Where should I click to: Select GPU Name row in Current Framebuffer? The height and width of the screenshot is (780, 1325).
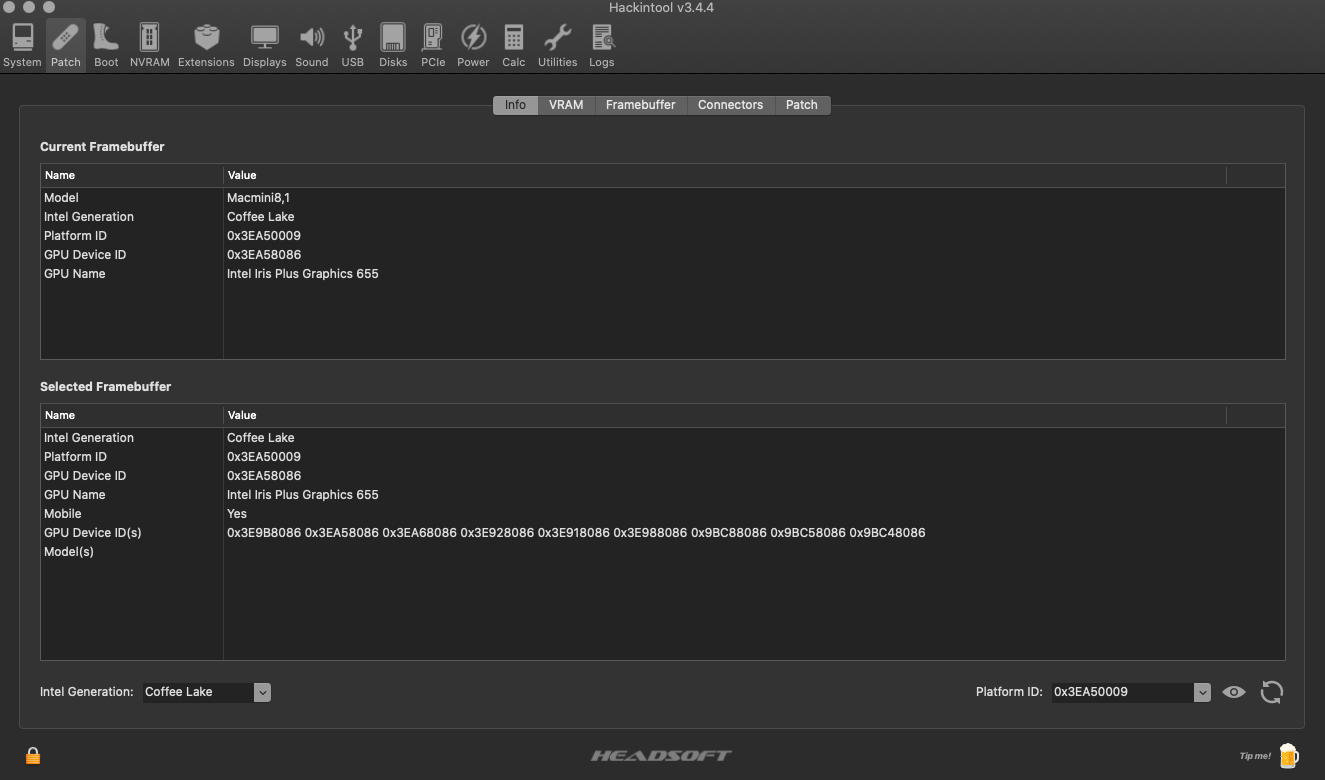point(662,274)
